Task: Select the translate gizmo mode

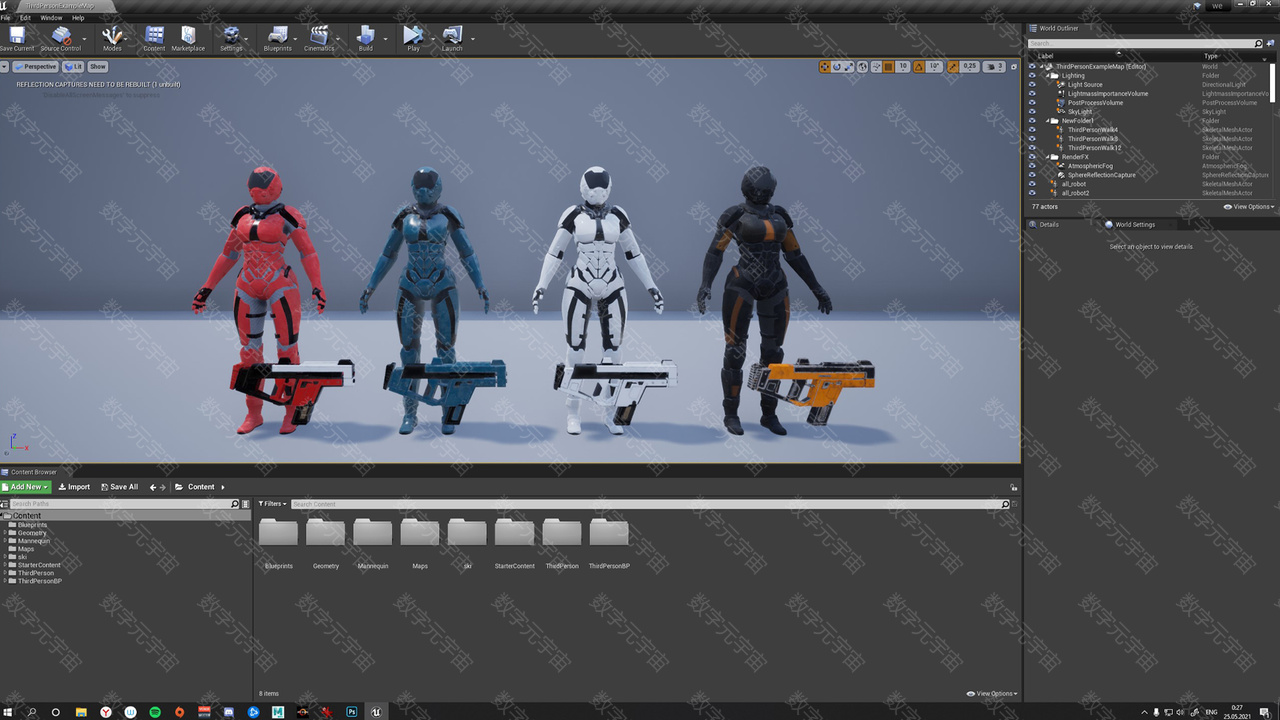Action: point(825,67)
